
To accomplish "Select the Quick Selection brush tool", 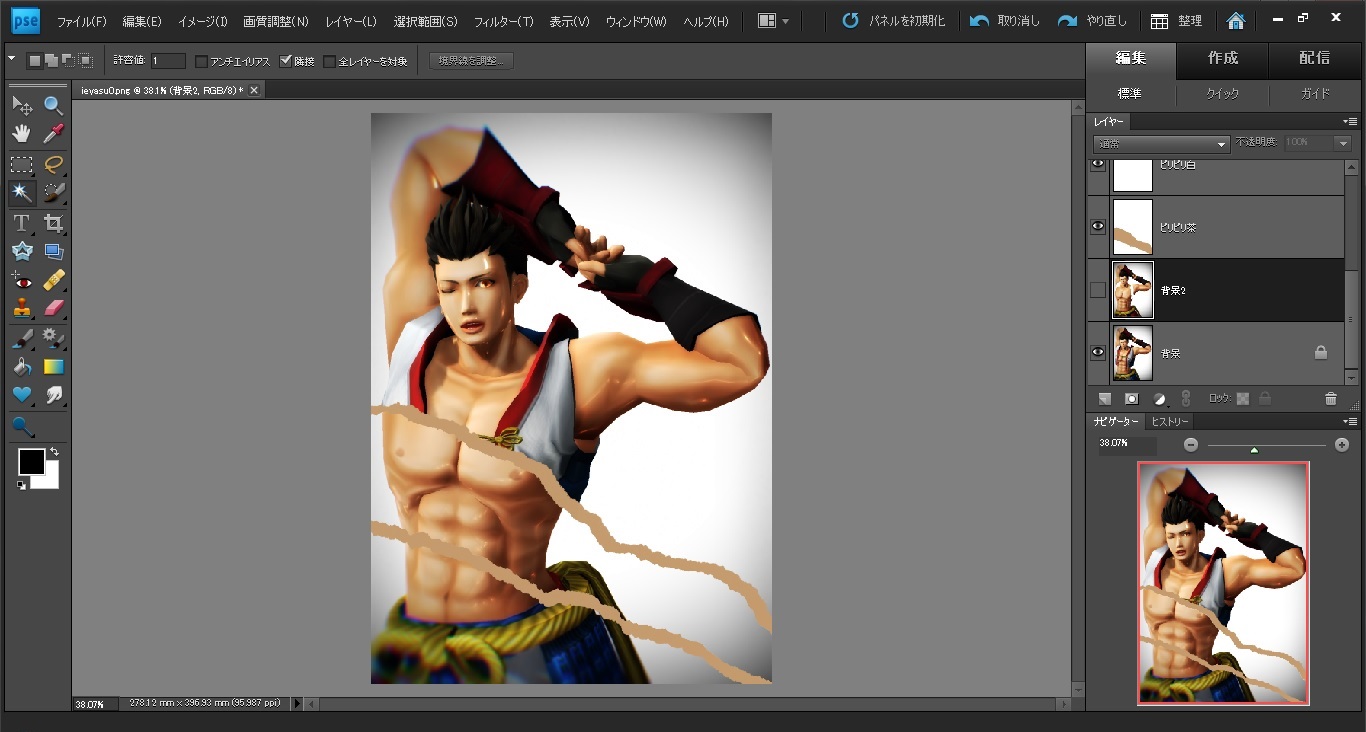I will point(54,192).
